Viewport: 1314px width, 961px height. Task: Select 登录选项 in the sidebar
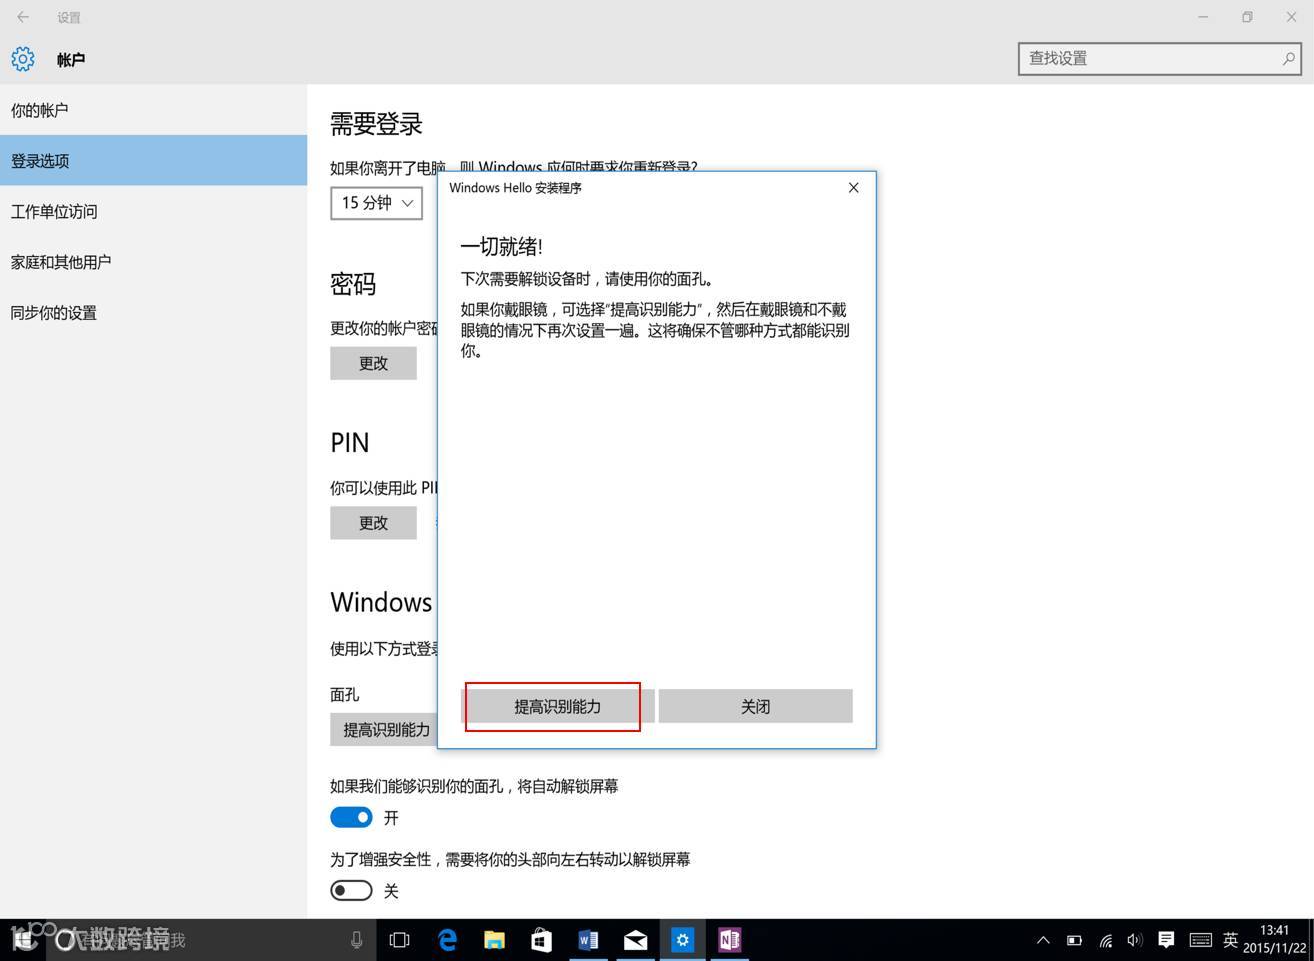pos(153,160)
